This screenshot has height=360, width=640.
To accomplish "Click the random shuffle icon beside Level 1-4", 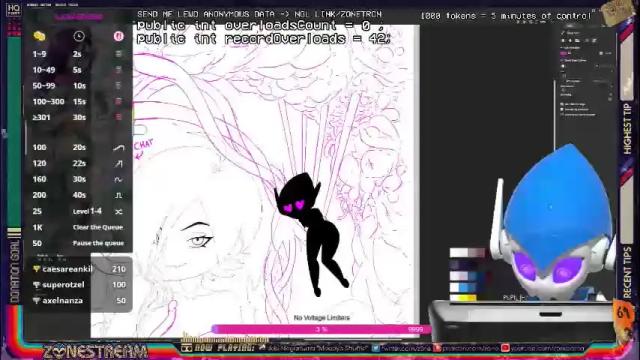I will 118,211.
